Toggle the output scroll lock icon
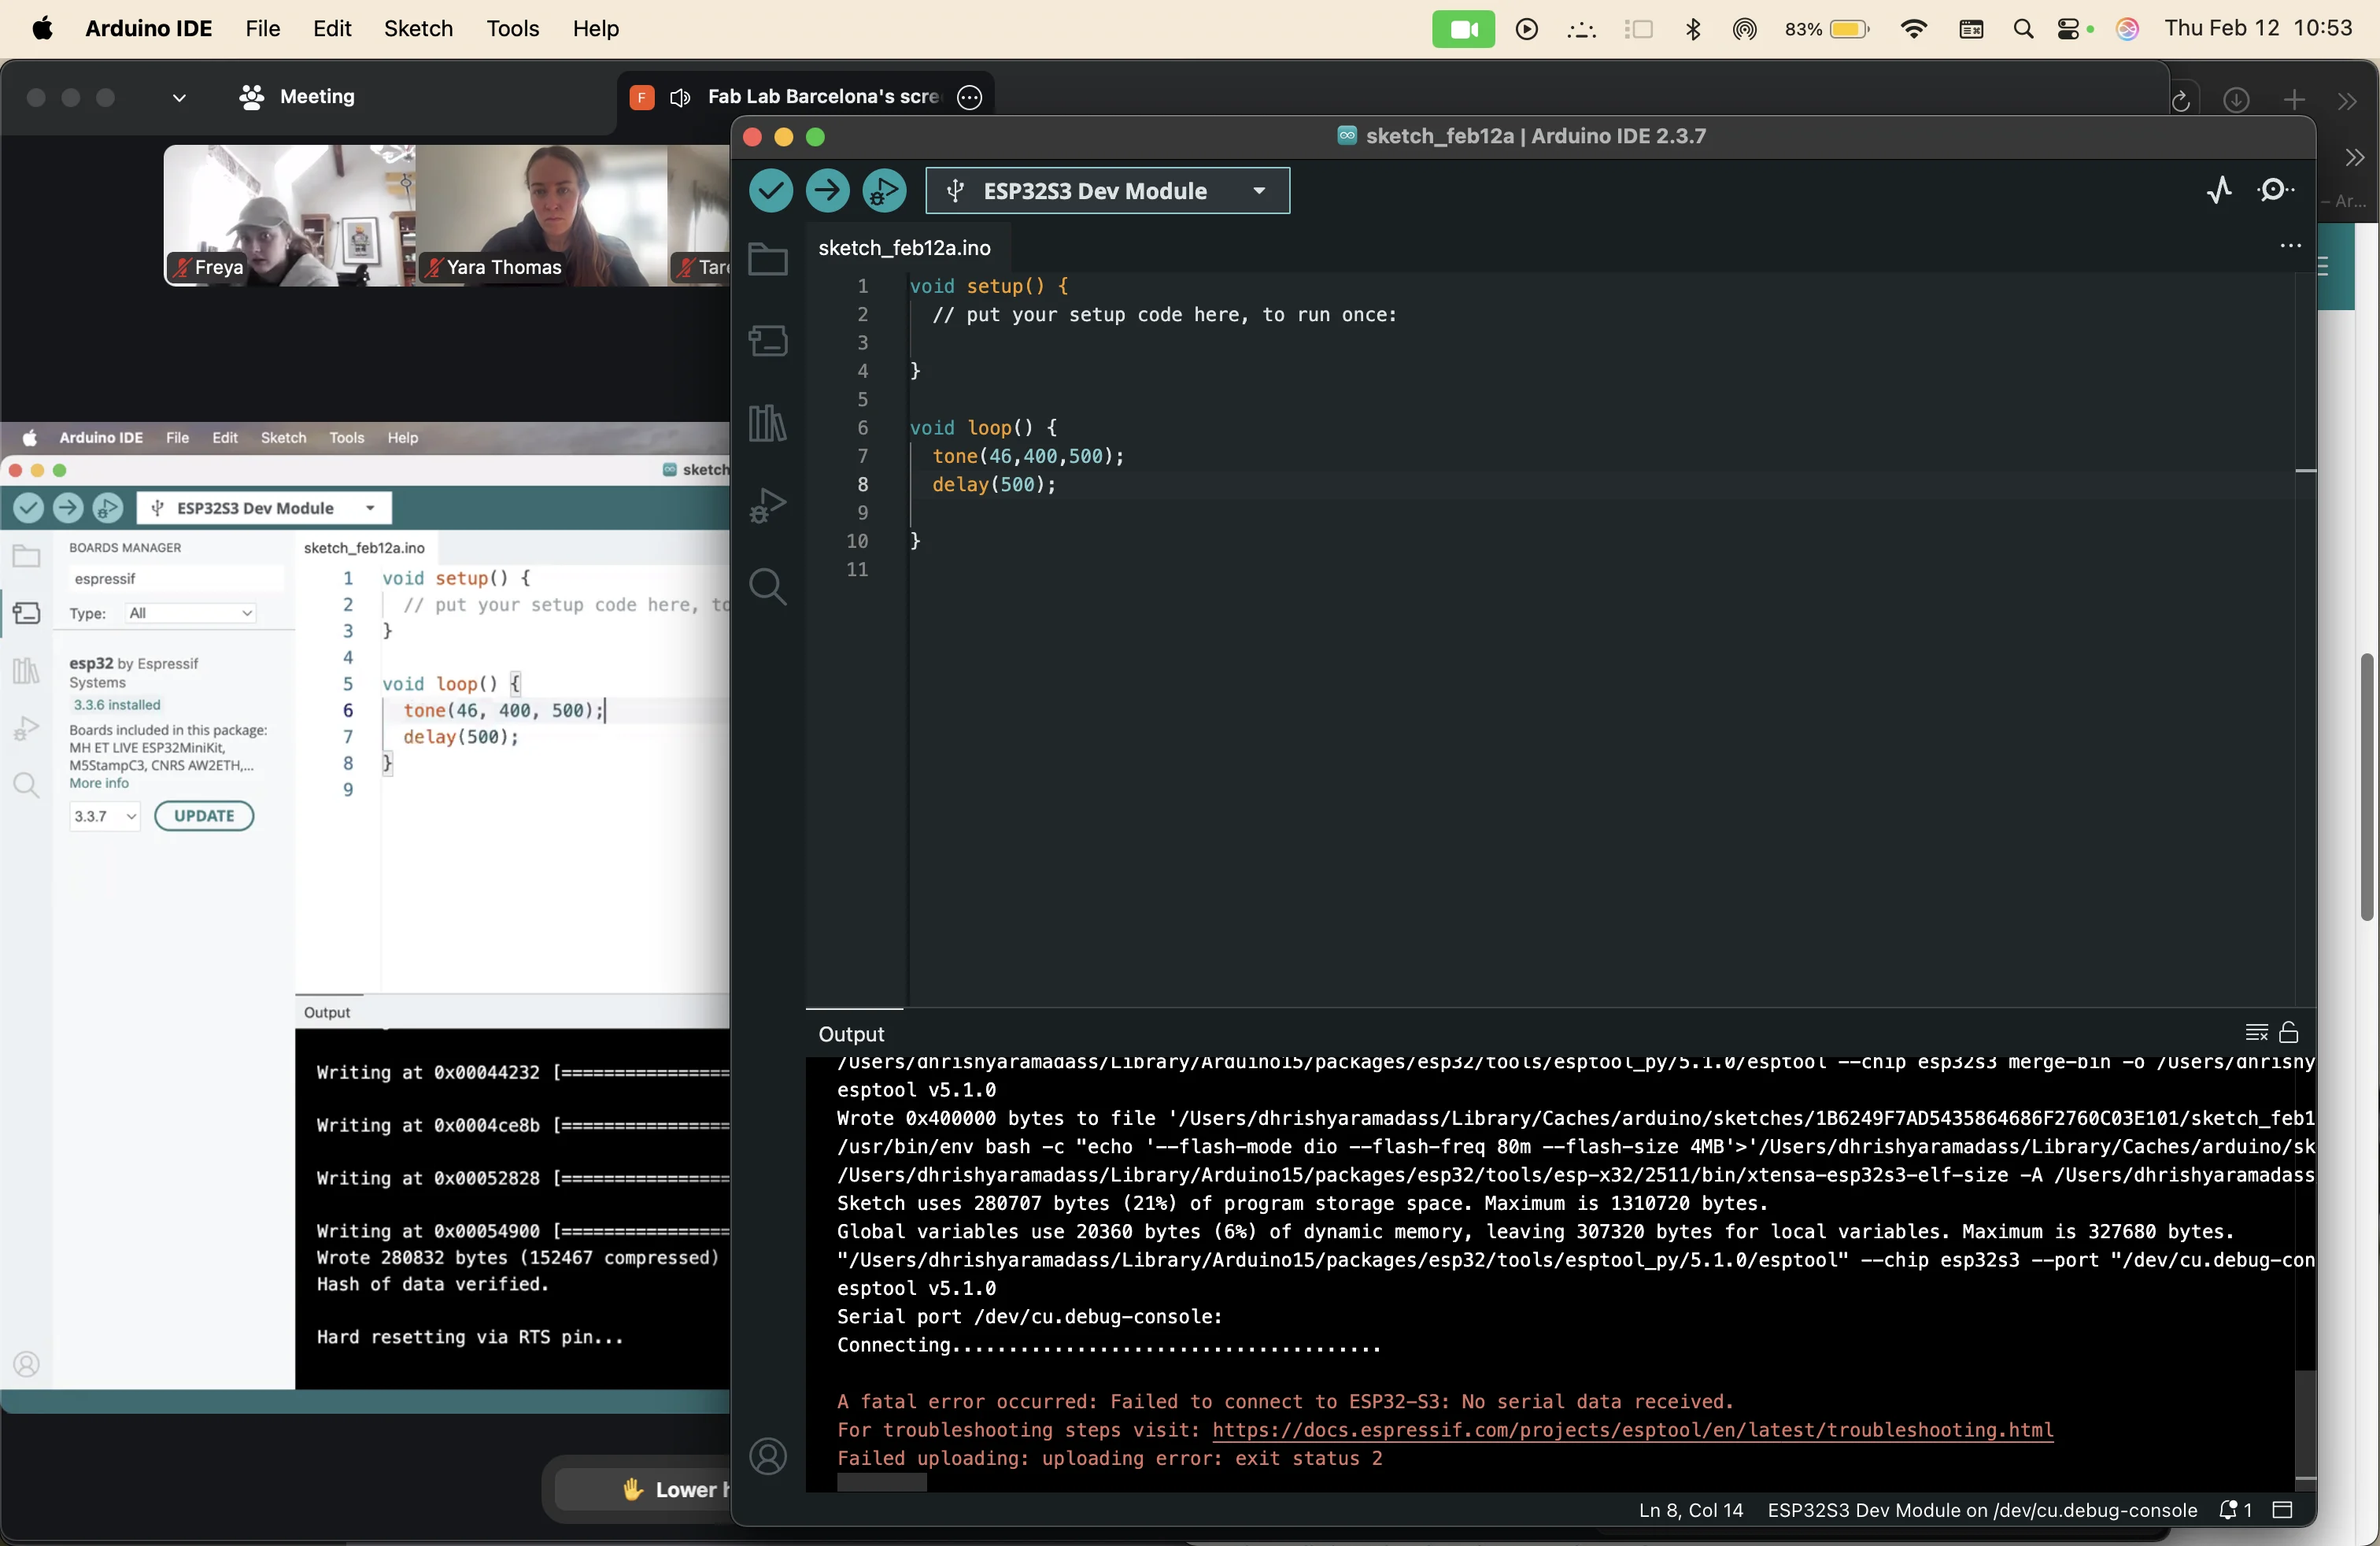 tap(2288, 1032)
